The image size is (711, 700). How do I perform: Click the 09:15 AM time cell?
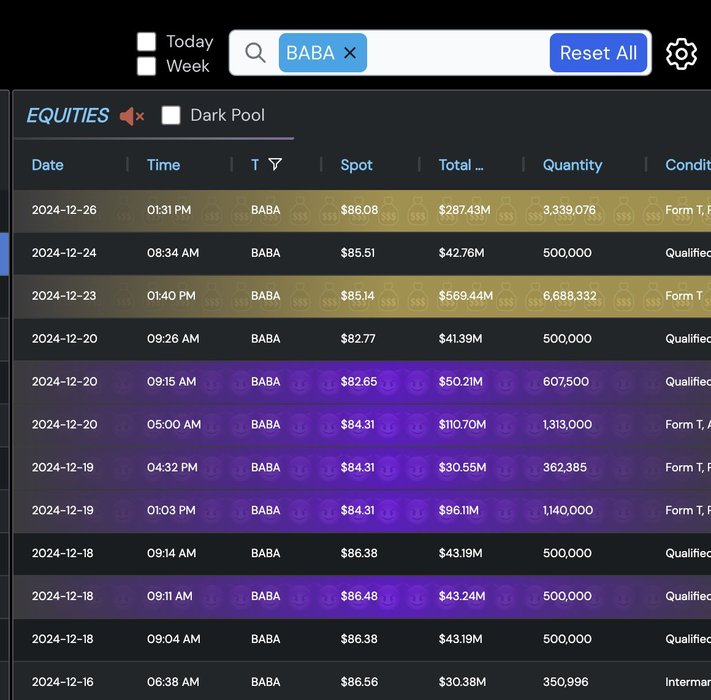[x=171, y=381]
